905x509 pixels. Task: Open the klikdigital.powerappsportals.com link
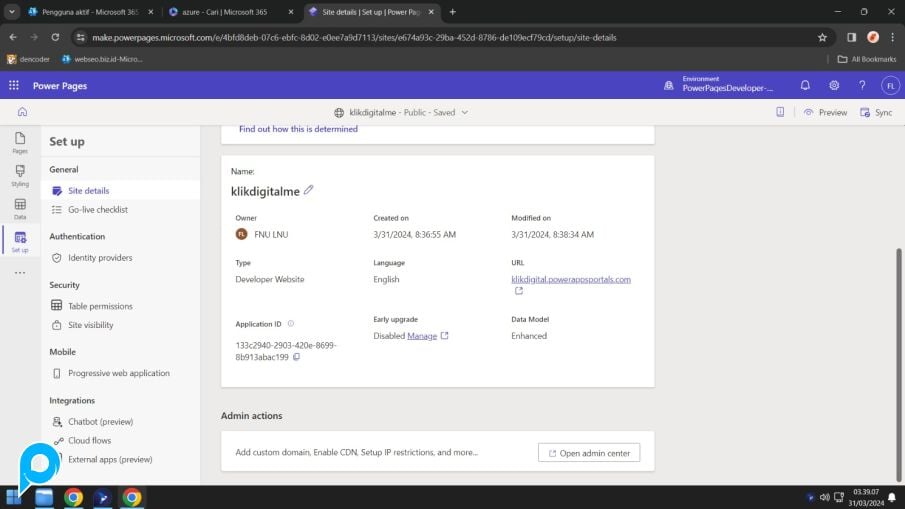pos(570,279)
